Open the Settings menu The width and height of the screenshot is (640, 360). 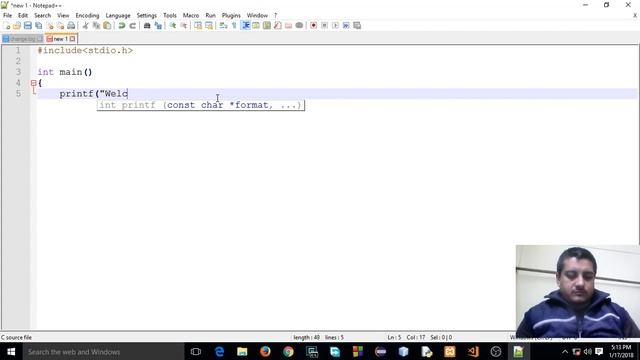[147, 16]
